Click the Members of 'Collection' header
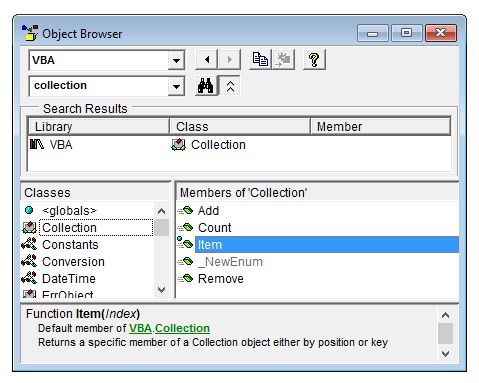The height and width of the screenshot is (383, 479). [317, 193]
